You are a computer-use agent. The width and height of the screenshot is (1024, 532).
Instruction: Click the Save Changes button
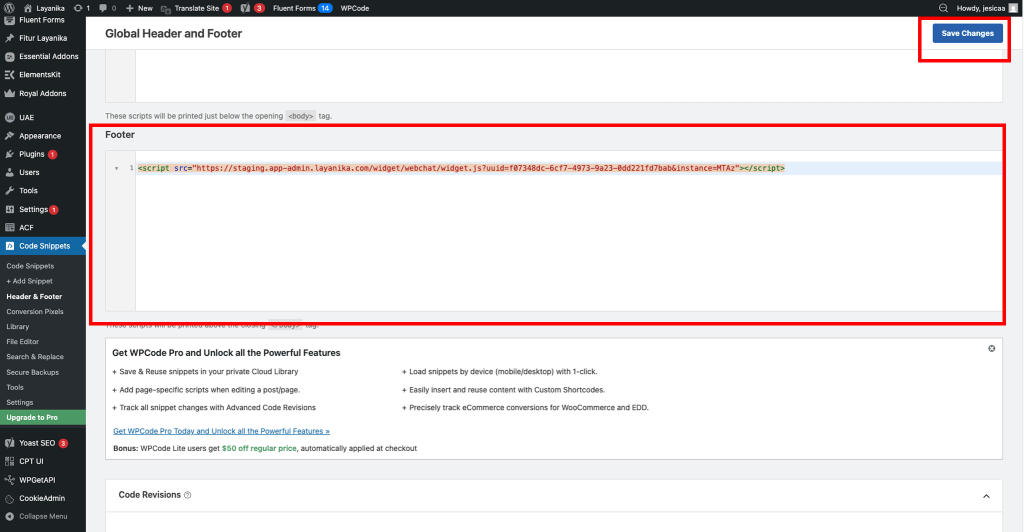pos(967,33)
